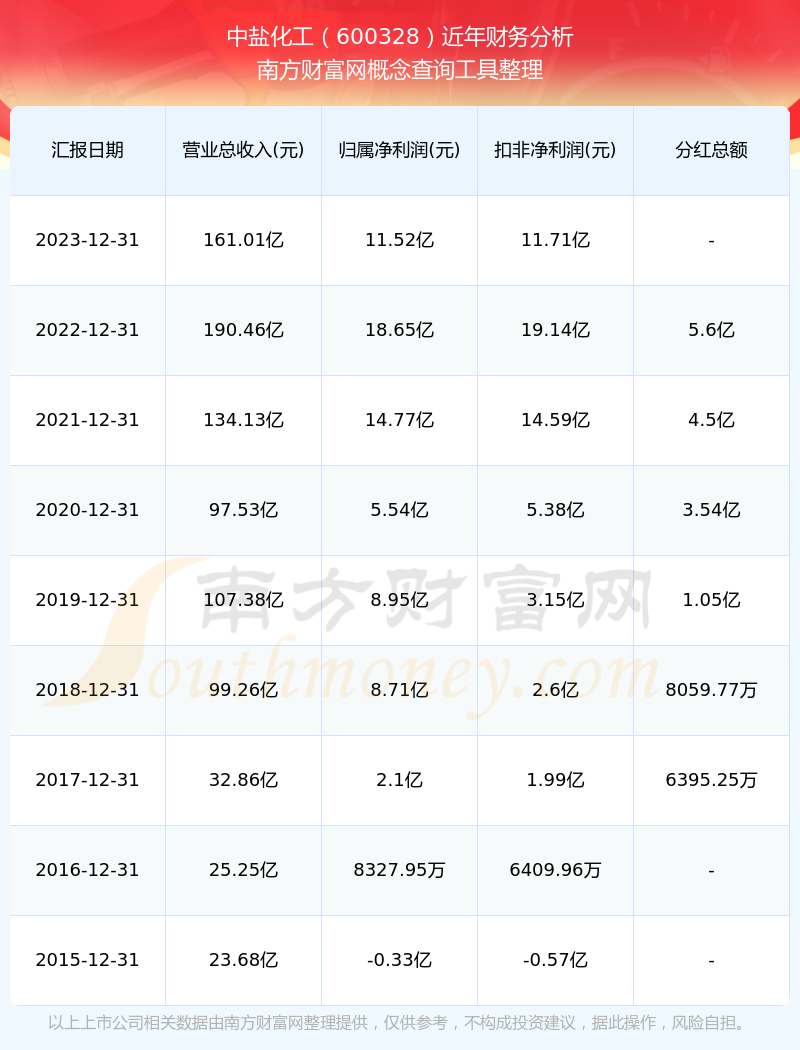
Task: Select revenue value 134.13亿
Action: [x=243, y=420]
